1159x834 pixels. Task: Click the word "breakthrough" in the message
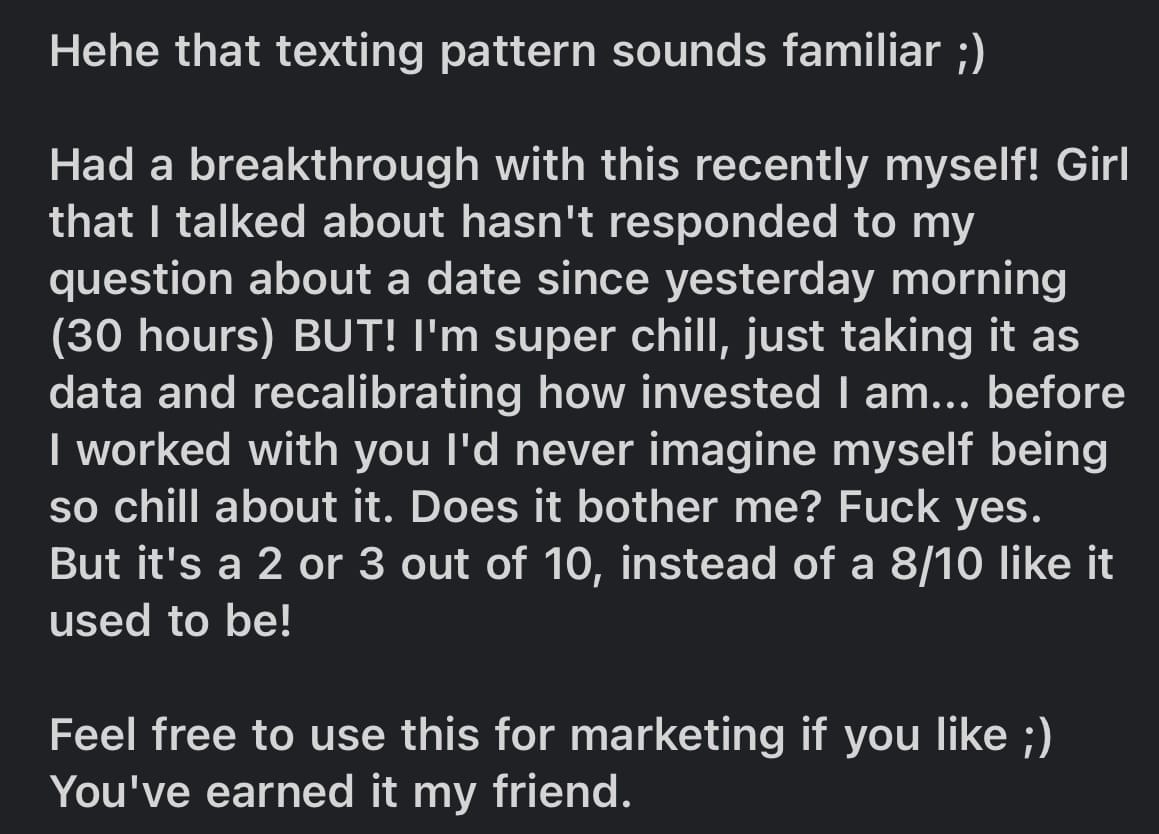point(334,166)
